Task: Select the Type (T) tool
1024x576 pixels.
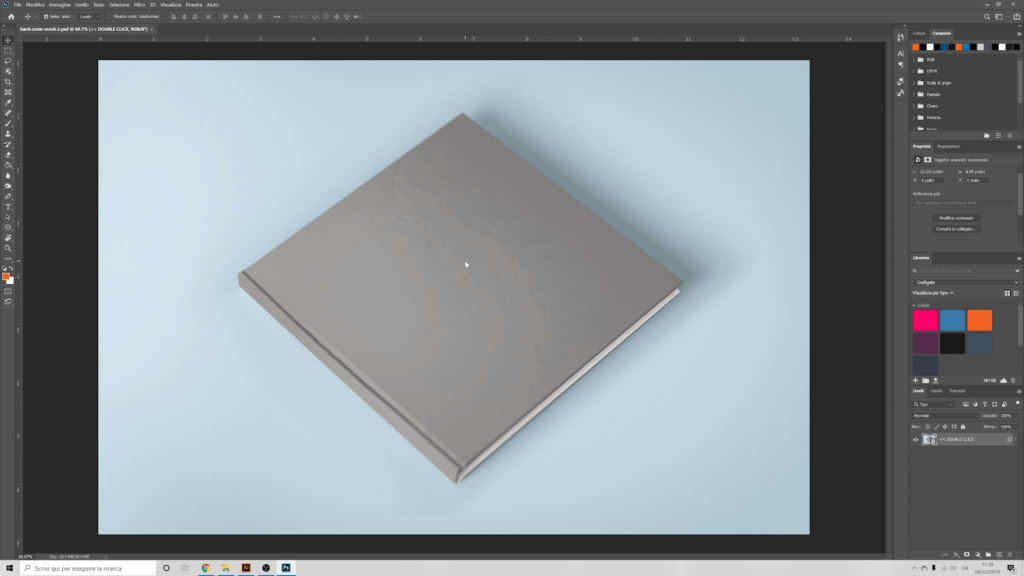Action: coord(8,207)
